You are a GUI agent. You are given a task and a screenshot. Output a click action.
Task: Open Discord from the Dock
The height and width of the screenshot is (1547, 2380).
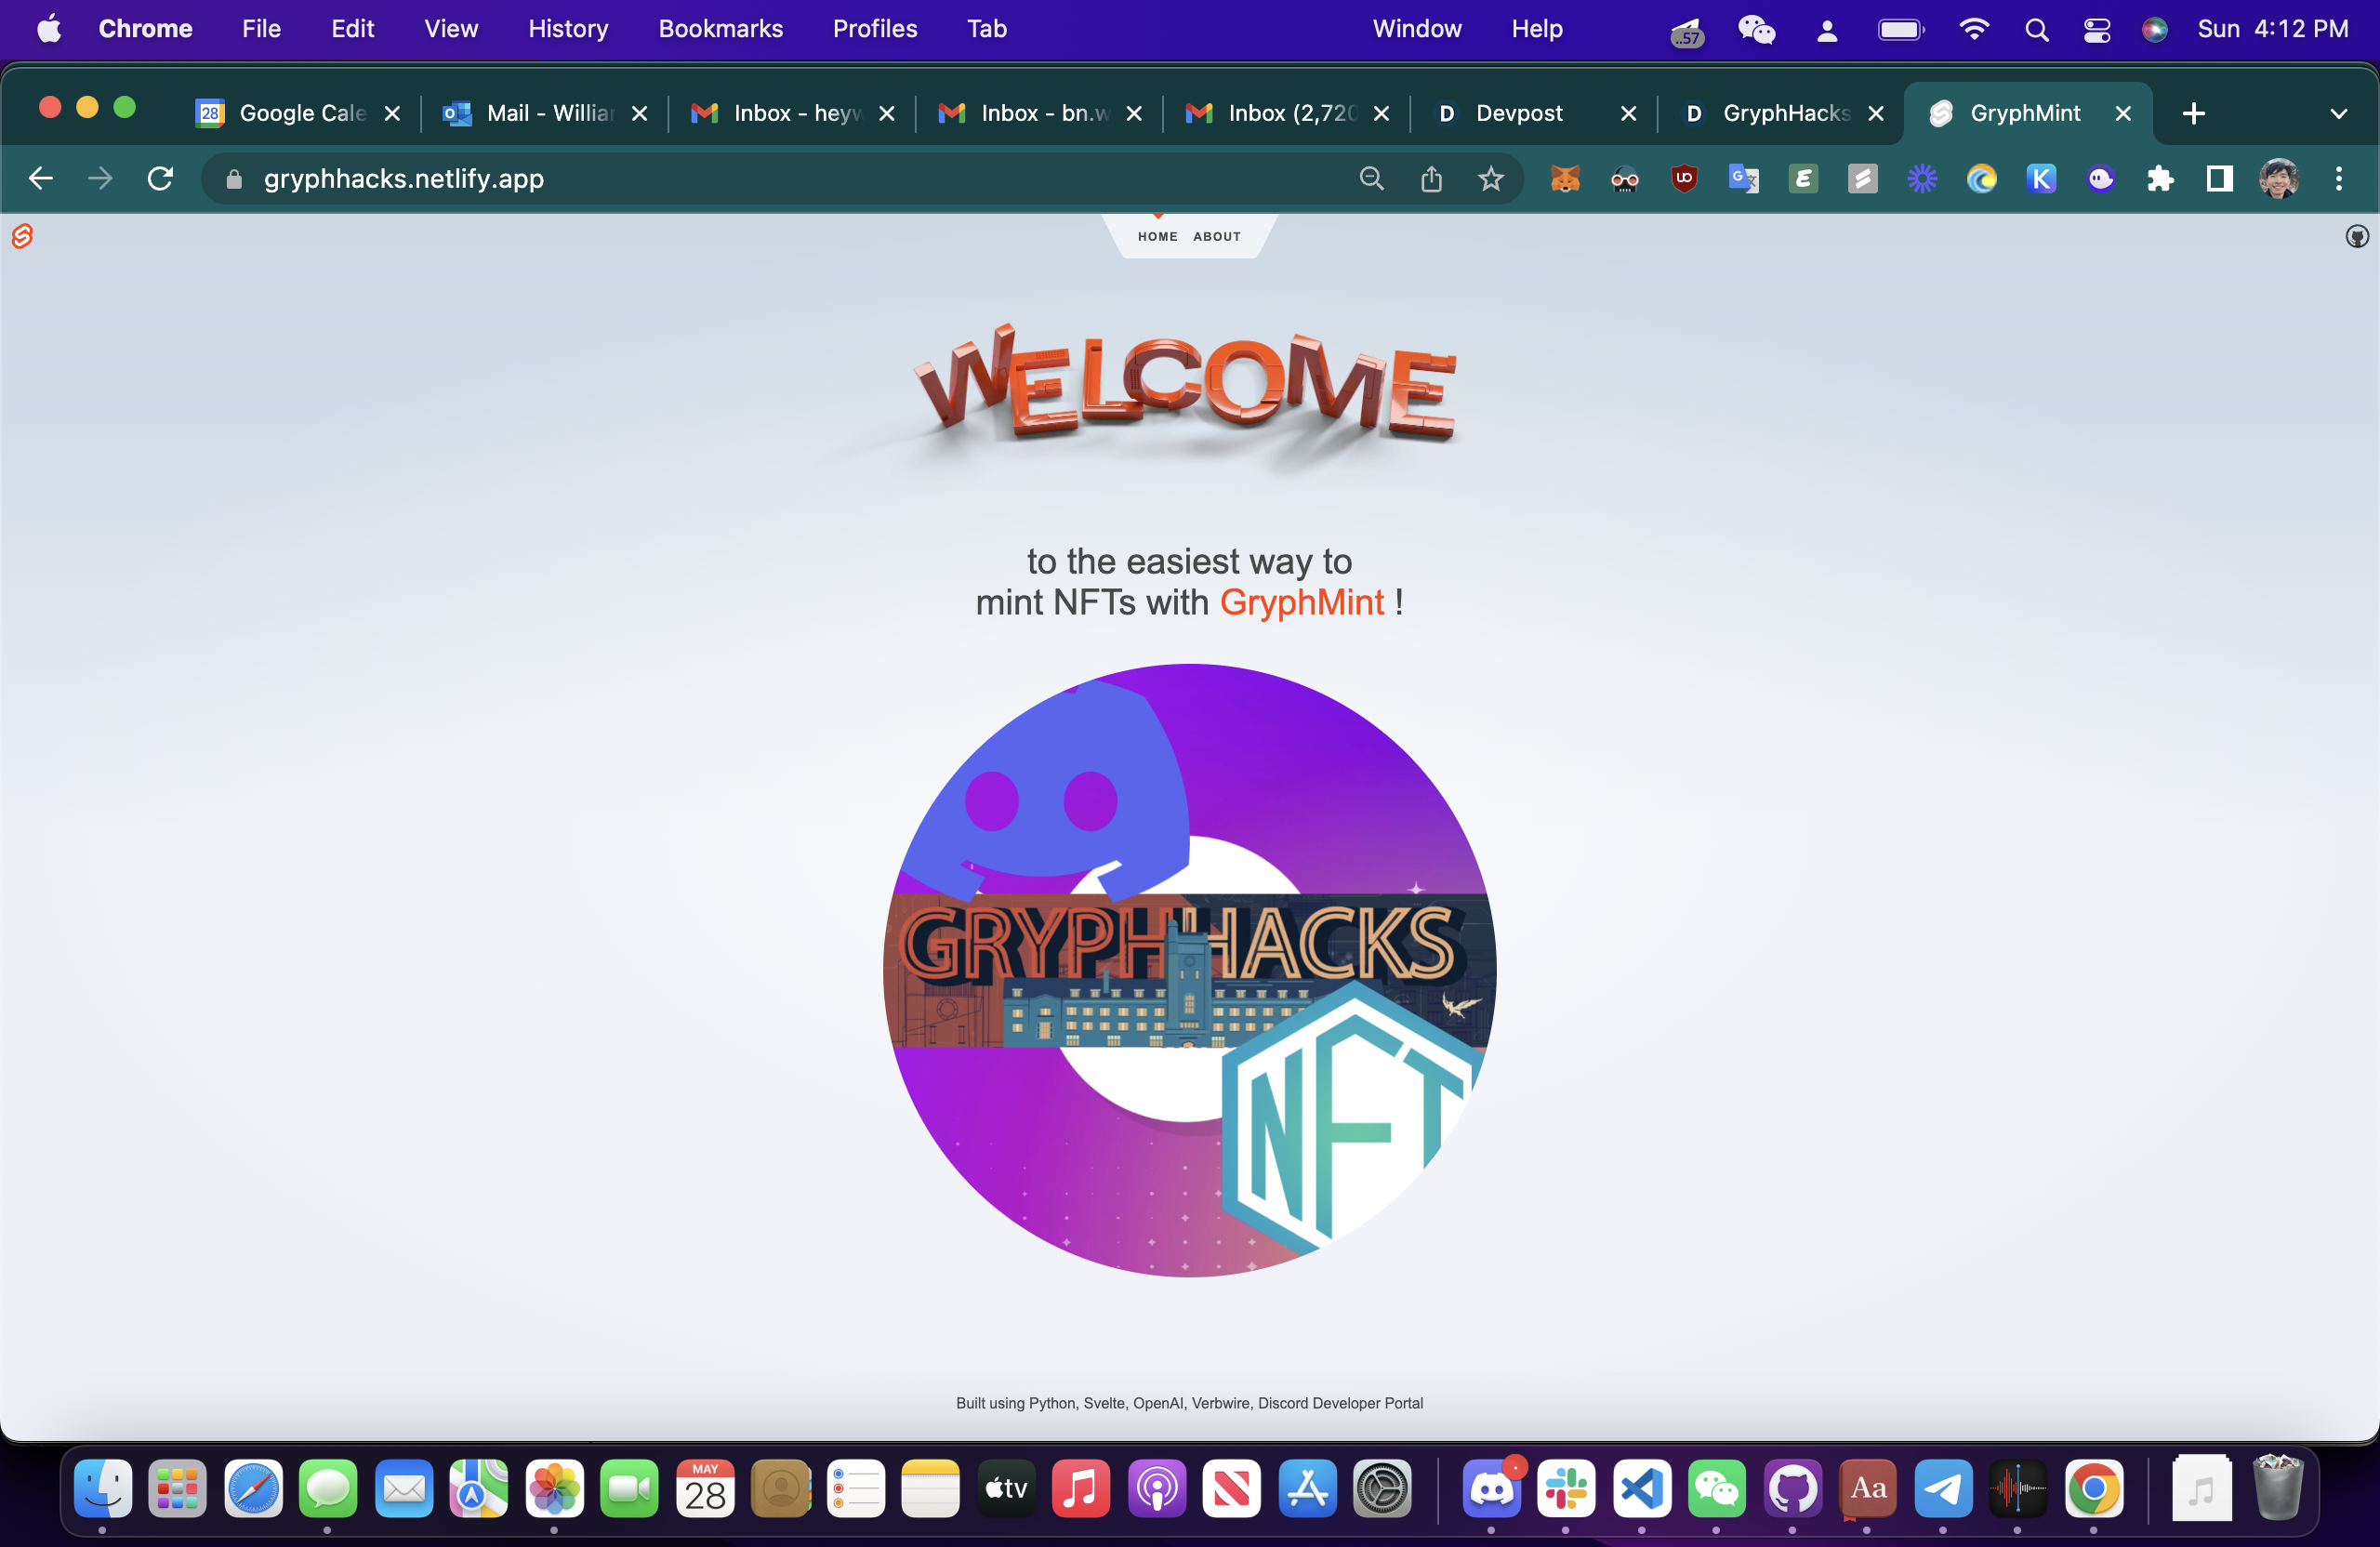click(1491, 1489)
